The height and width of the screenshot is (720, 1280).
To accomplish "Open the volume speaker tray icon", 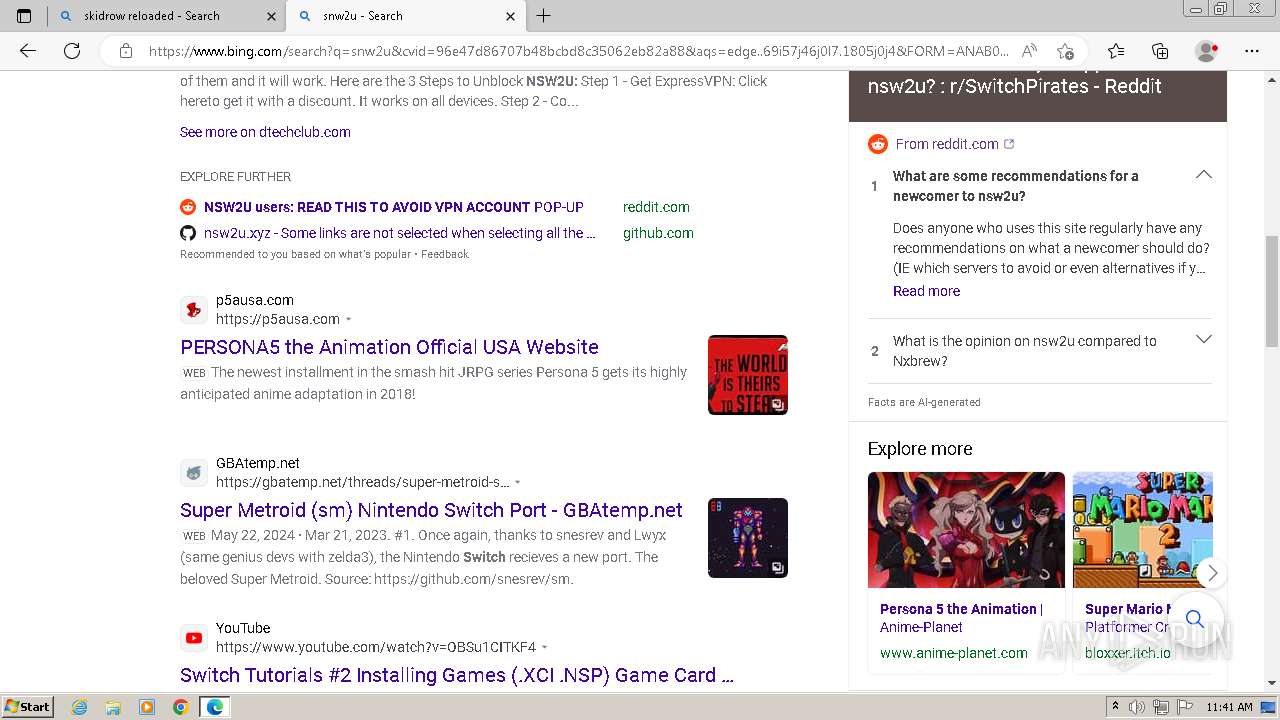I will [1138, 707].
